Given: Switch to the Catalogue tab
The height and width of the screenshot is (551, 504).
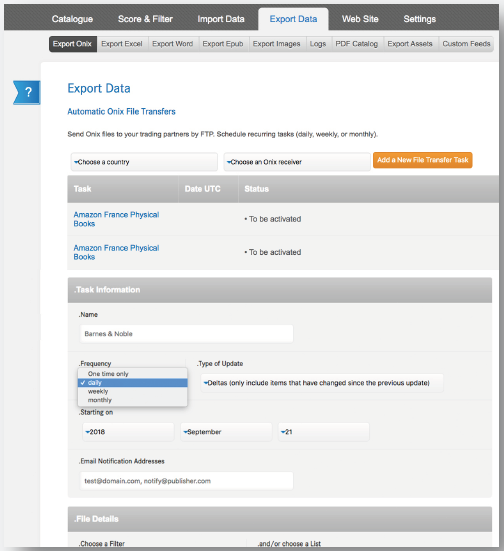Looking at the screenshot, I should click(x=72, y=19).
